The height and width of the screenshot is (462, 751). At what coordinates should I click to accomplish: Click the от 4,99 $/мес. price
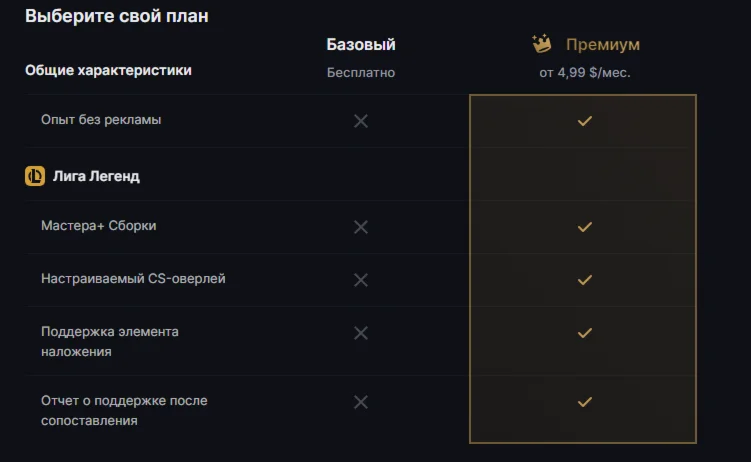point(585,72)
